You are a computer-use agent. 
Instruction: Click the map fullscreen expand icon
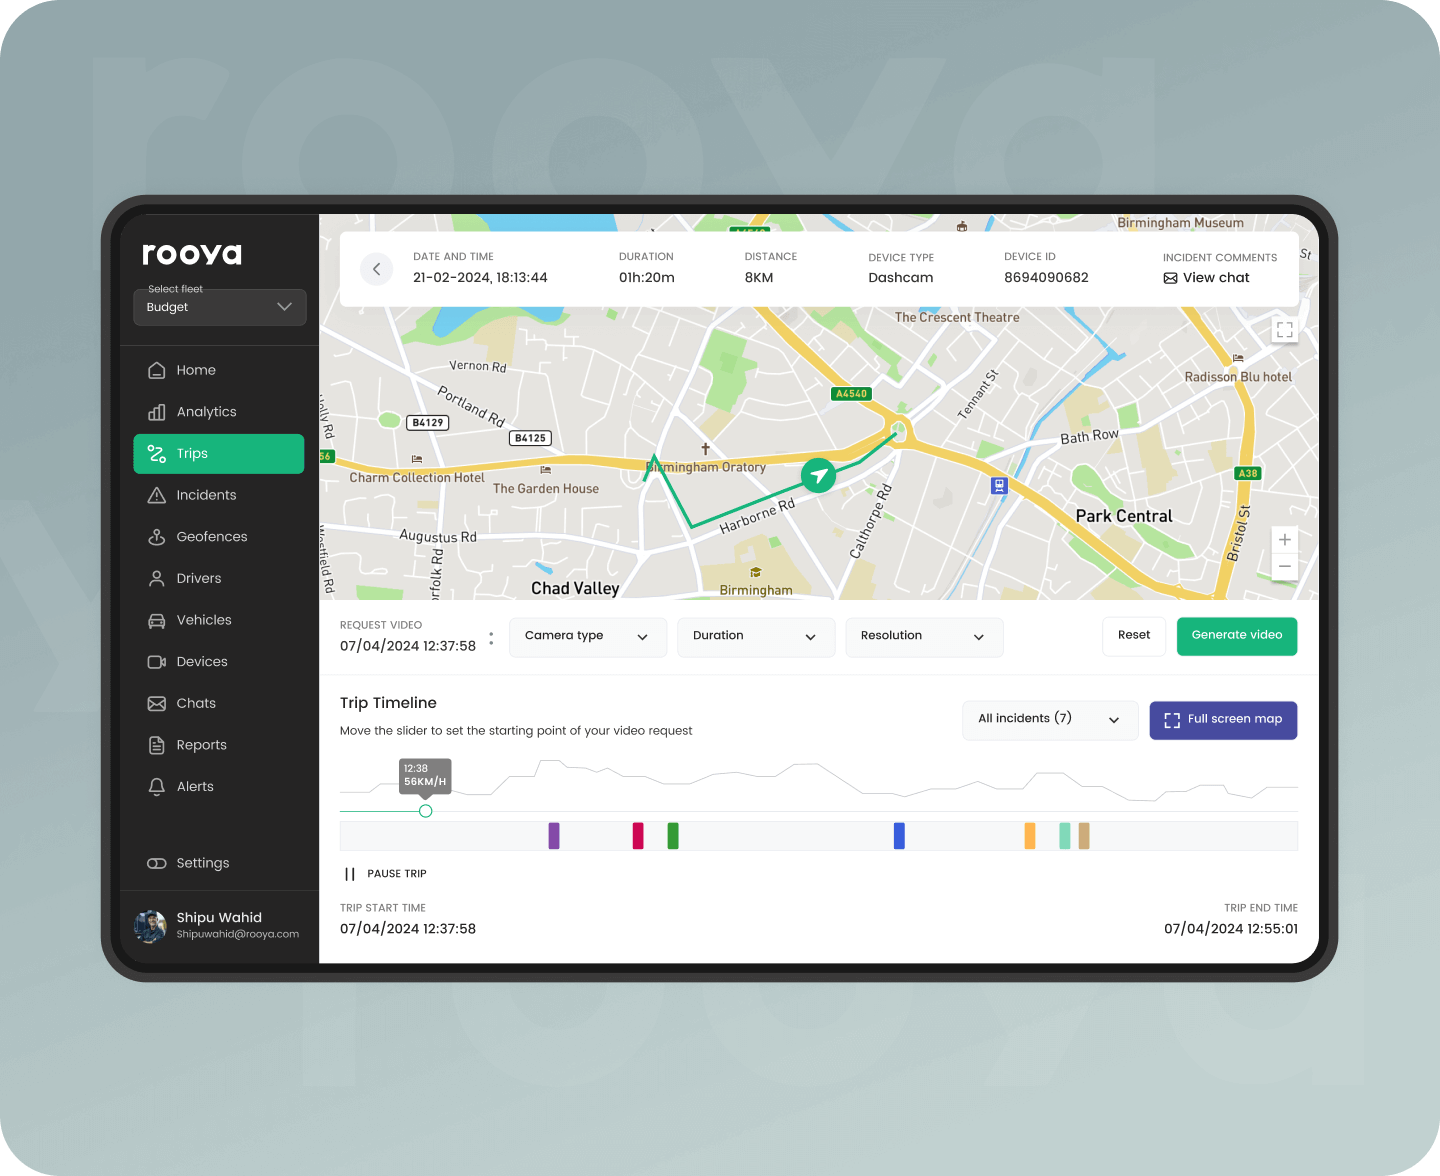tap(1285, 329)
